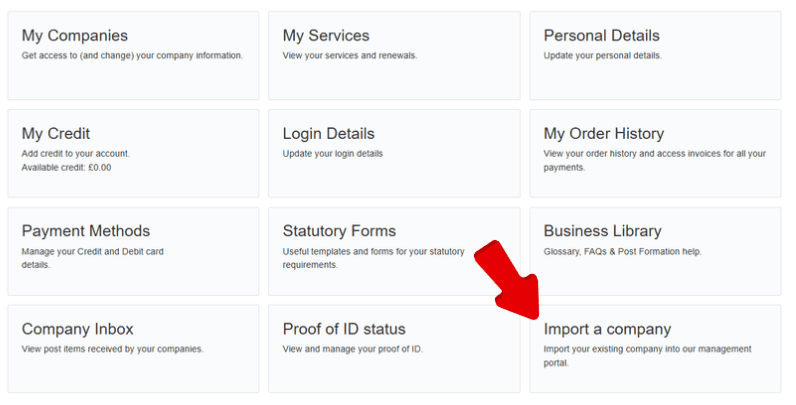Open the My Services card
The height and width of the screenshot is (405, 796).
click(394, 56)
